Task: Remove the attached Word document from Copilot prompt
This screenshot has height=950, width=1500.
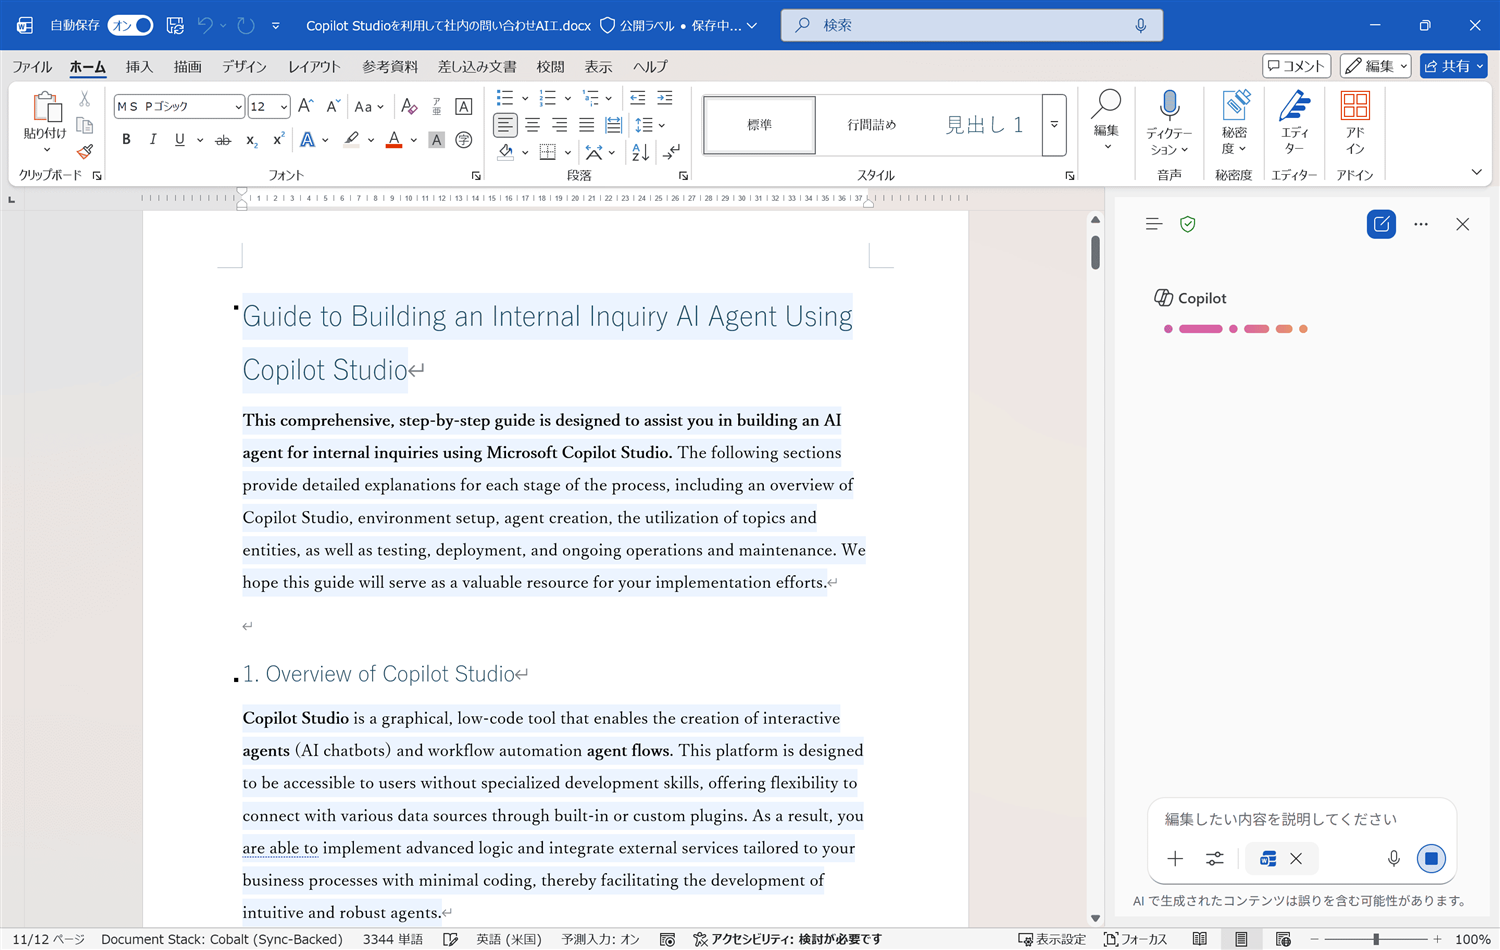Action: click(x=1296, y=858)
